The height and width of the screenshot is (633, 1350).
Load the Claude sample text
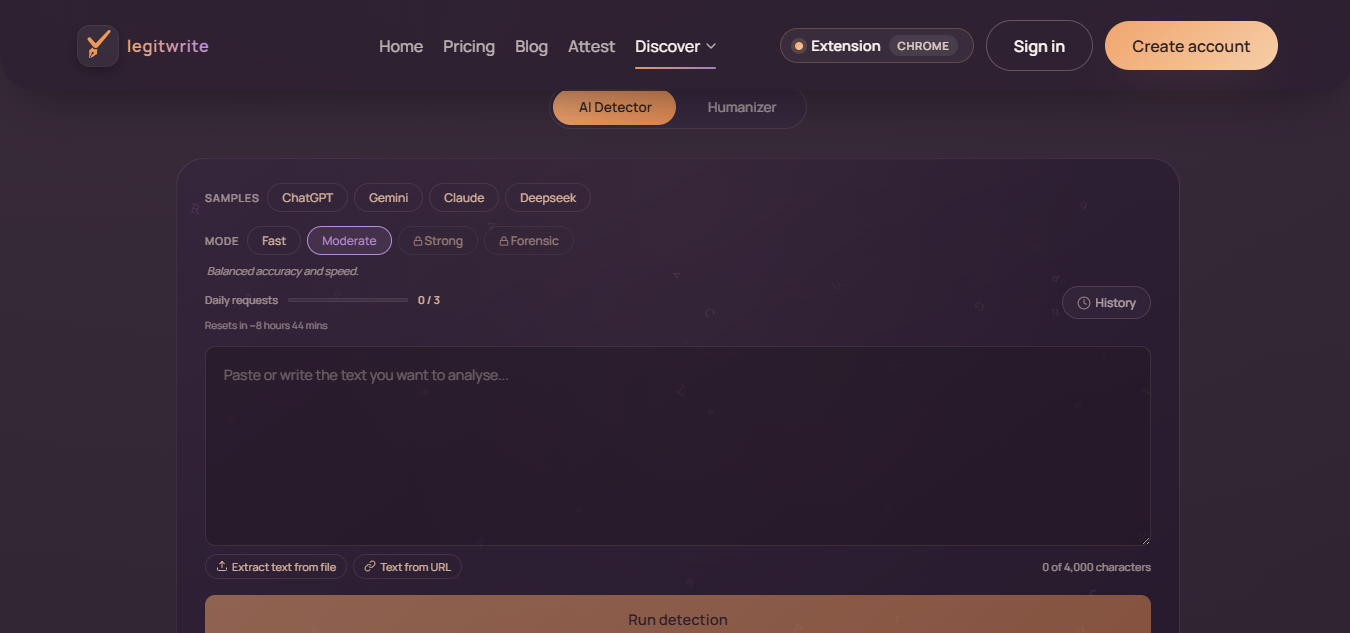point(464,198)
